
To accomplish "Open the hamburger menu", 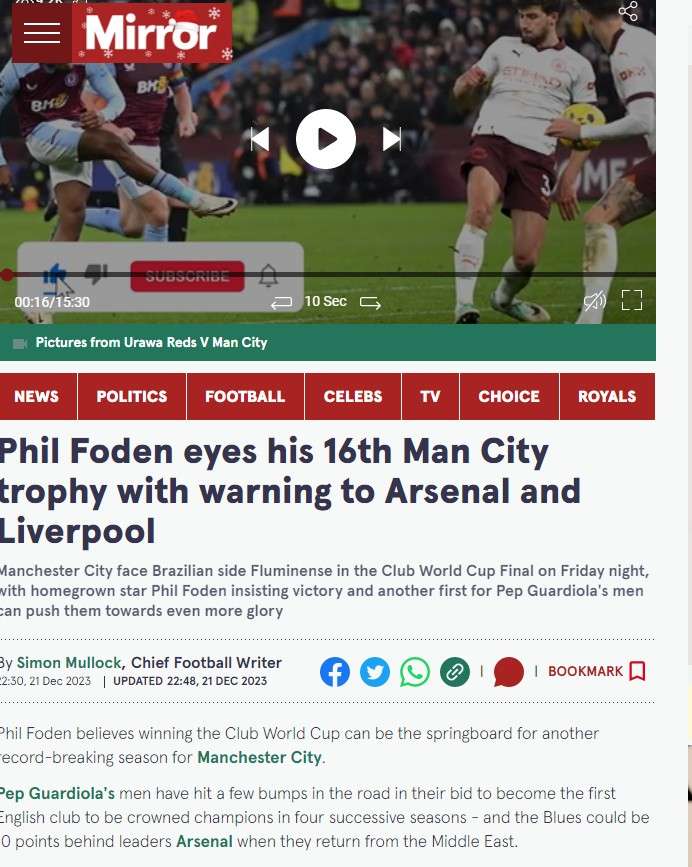I will [42, 33].
